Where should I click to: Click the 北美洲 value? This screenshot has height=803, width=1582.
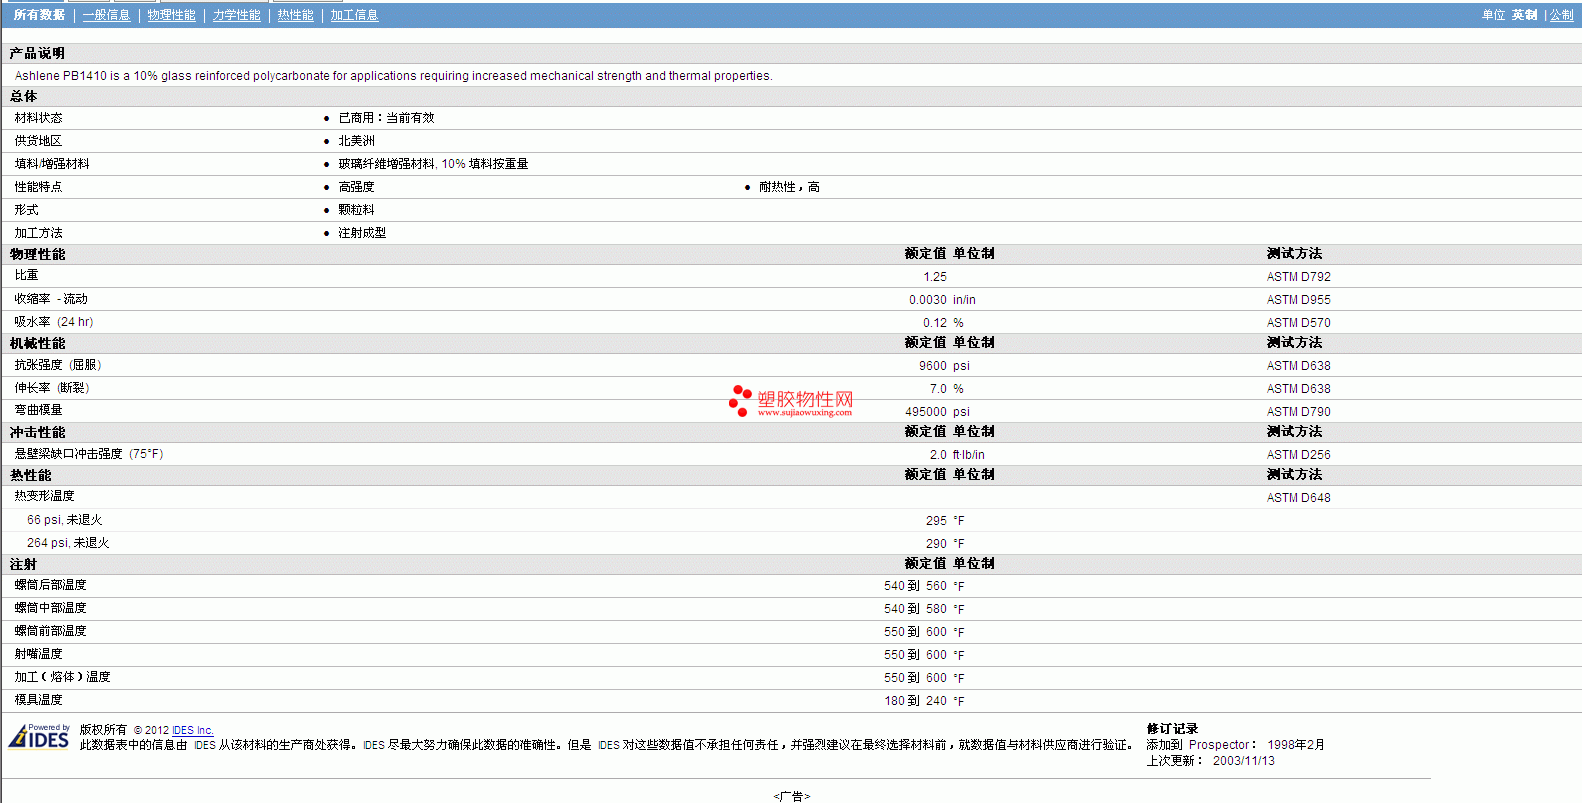(356, 141)
